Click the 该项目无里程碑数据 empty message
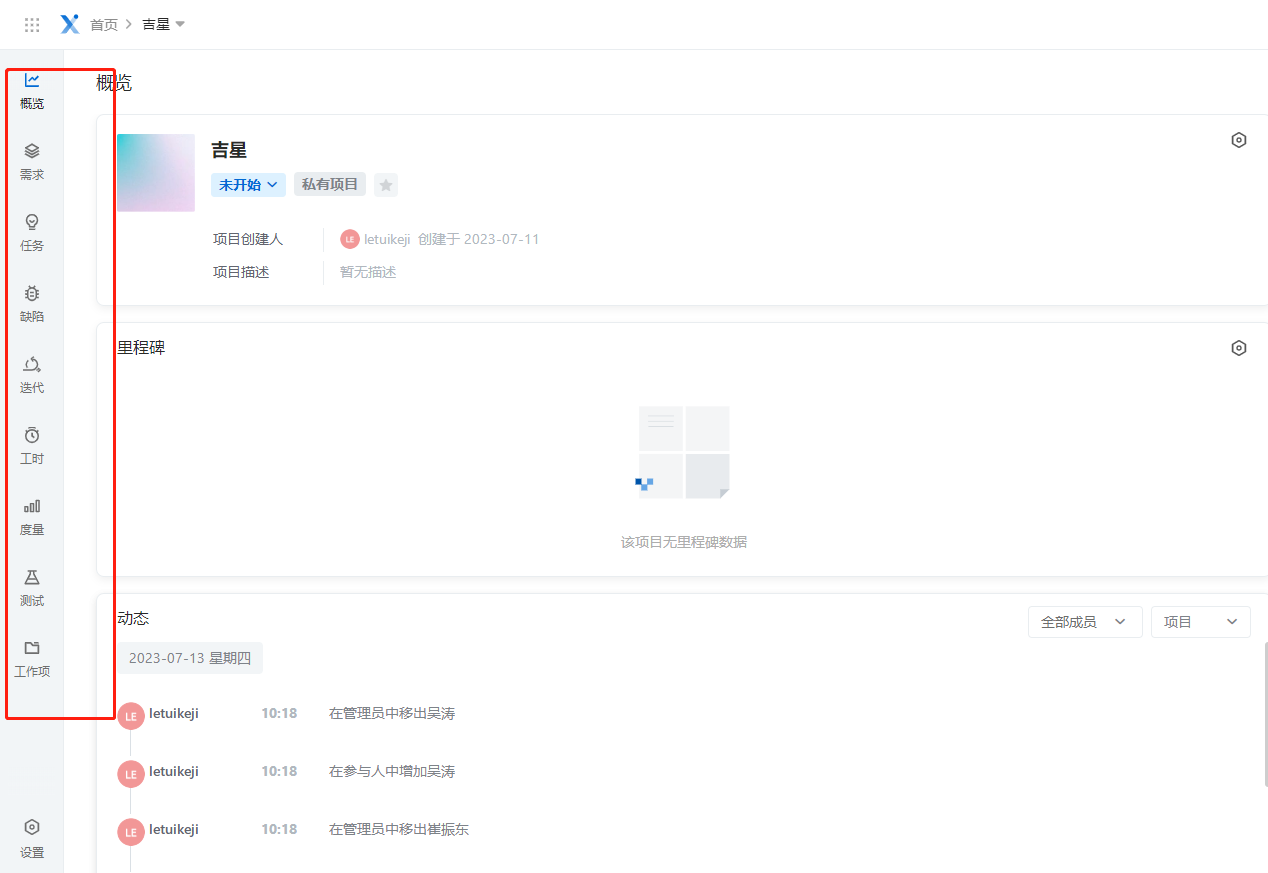The image size is (1268, 873). 684,542
